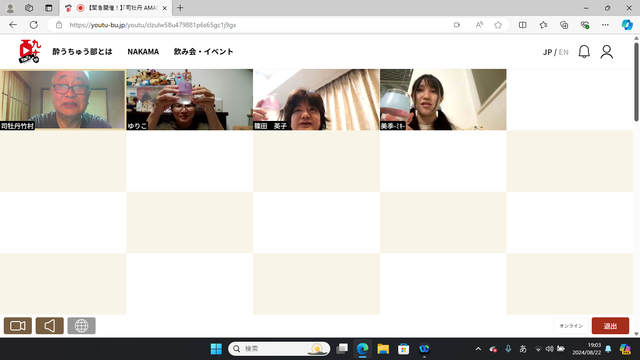
Task: Open the Webex app on the taskbar
Action: (424, 349)
